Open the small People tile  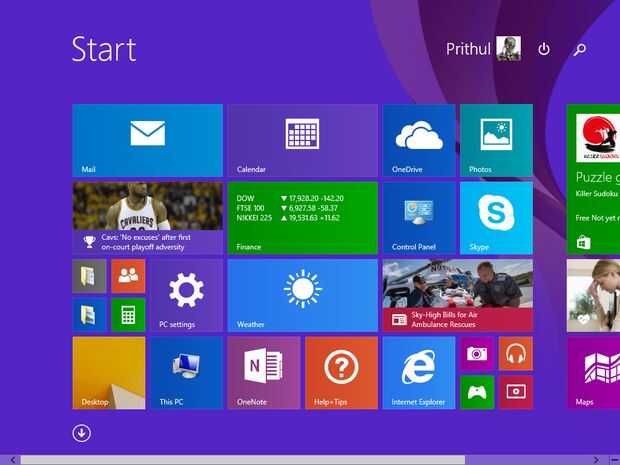[128, 276]
